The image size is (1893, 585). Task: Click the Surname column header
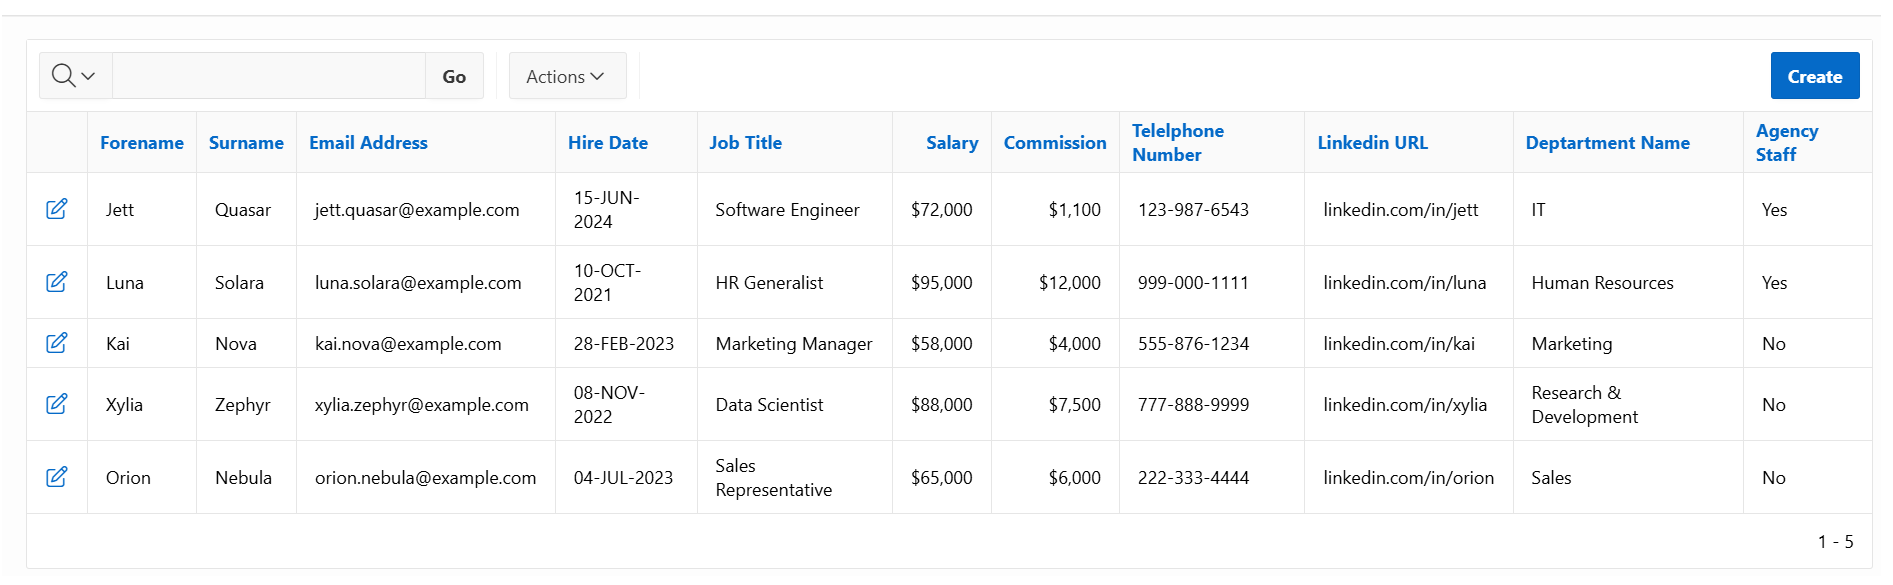[246, 143]
